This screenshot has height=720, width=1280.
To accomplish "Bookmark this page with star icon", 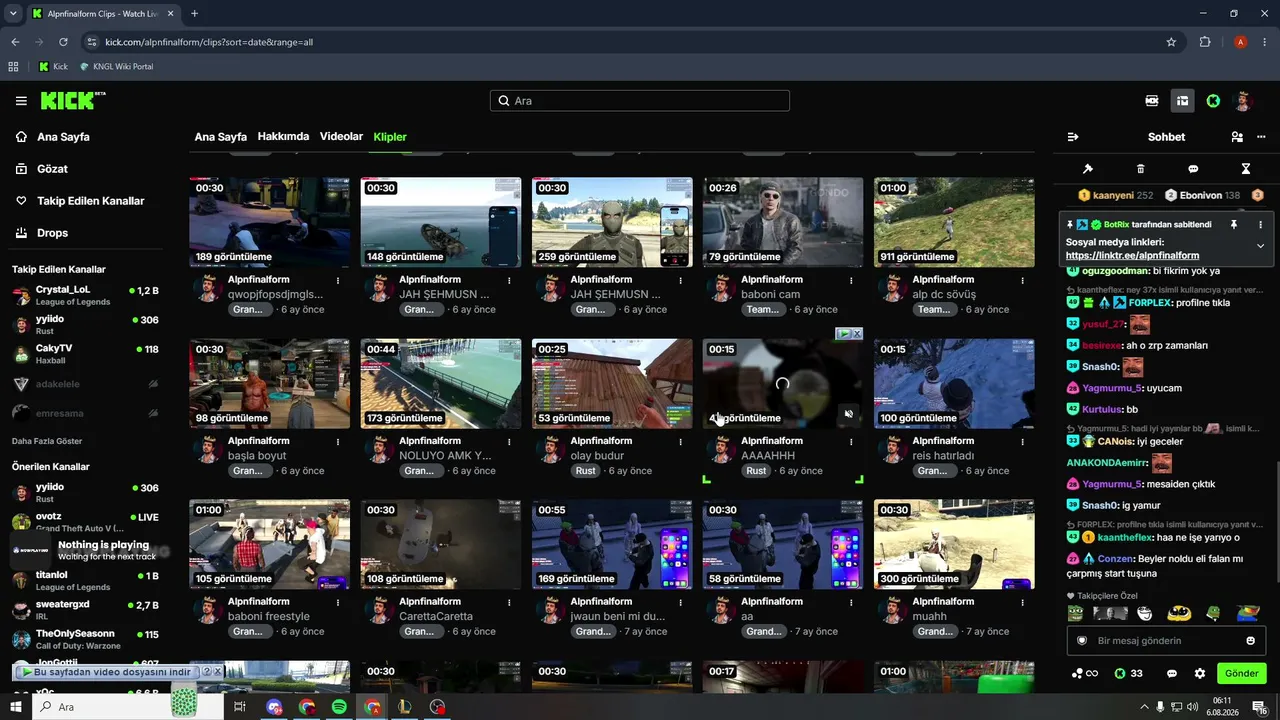I will (x=1171, y=42).
